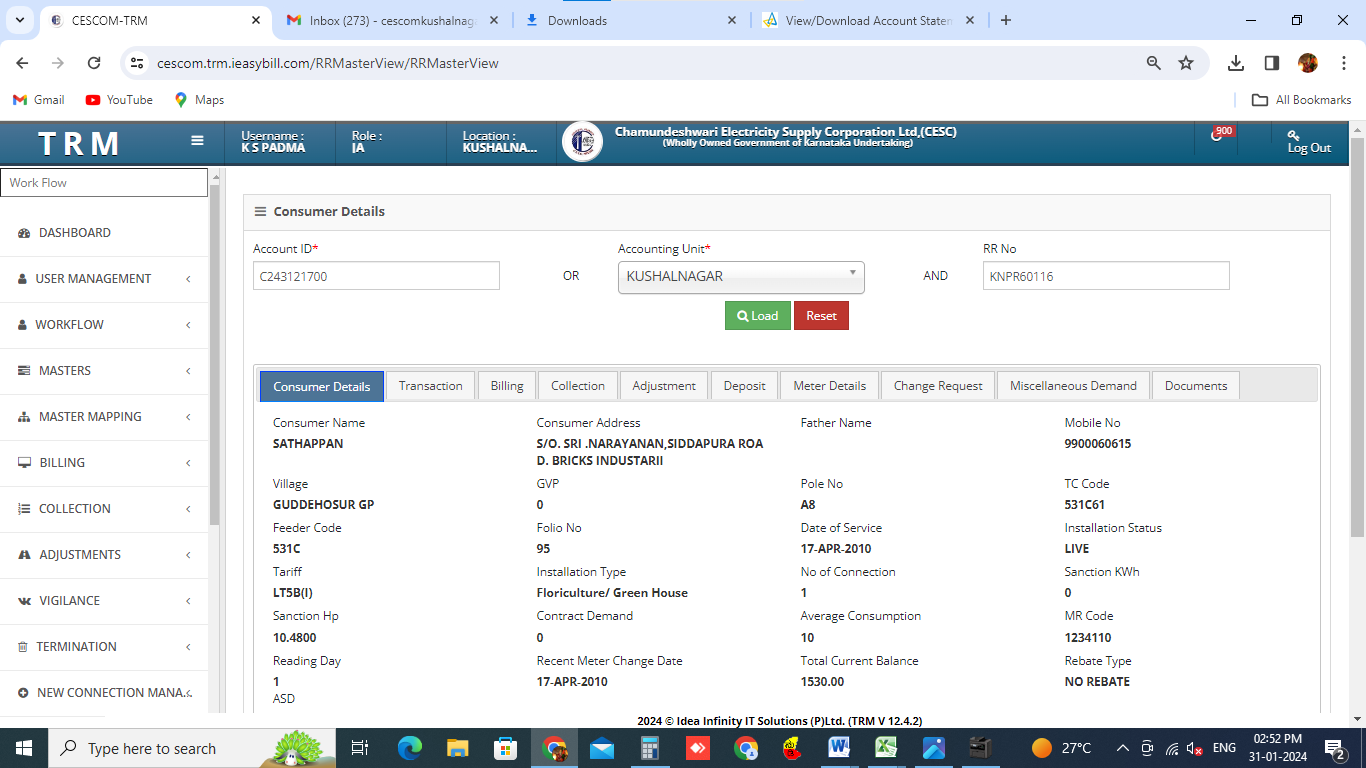Click the RR No input field
Screen dimensions: 1366x768
click(x=1106, y=276)
